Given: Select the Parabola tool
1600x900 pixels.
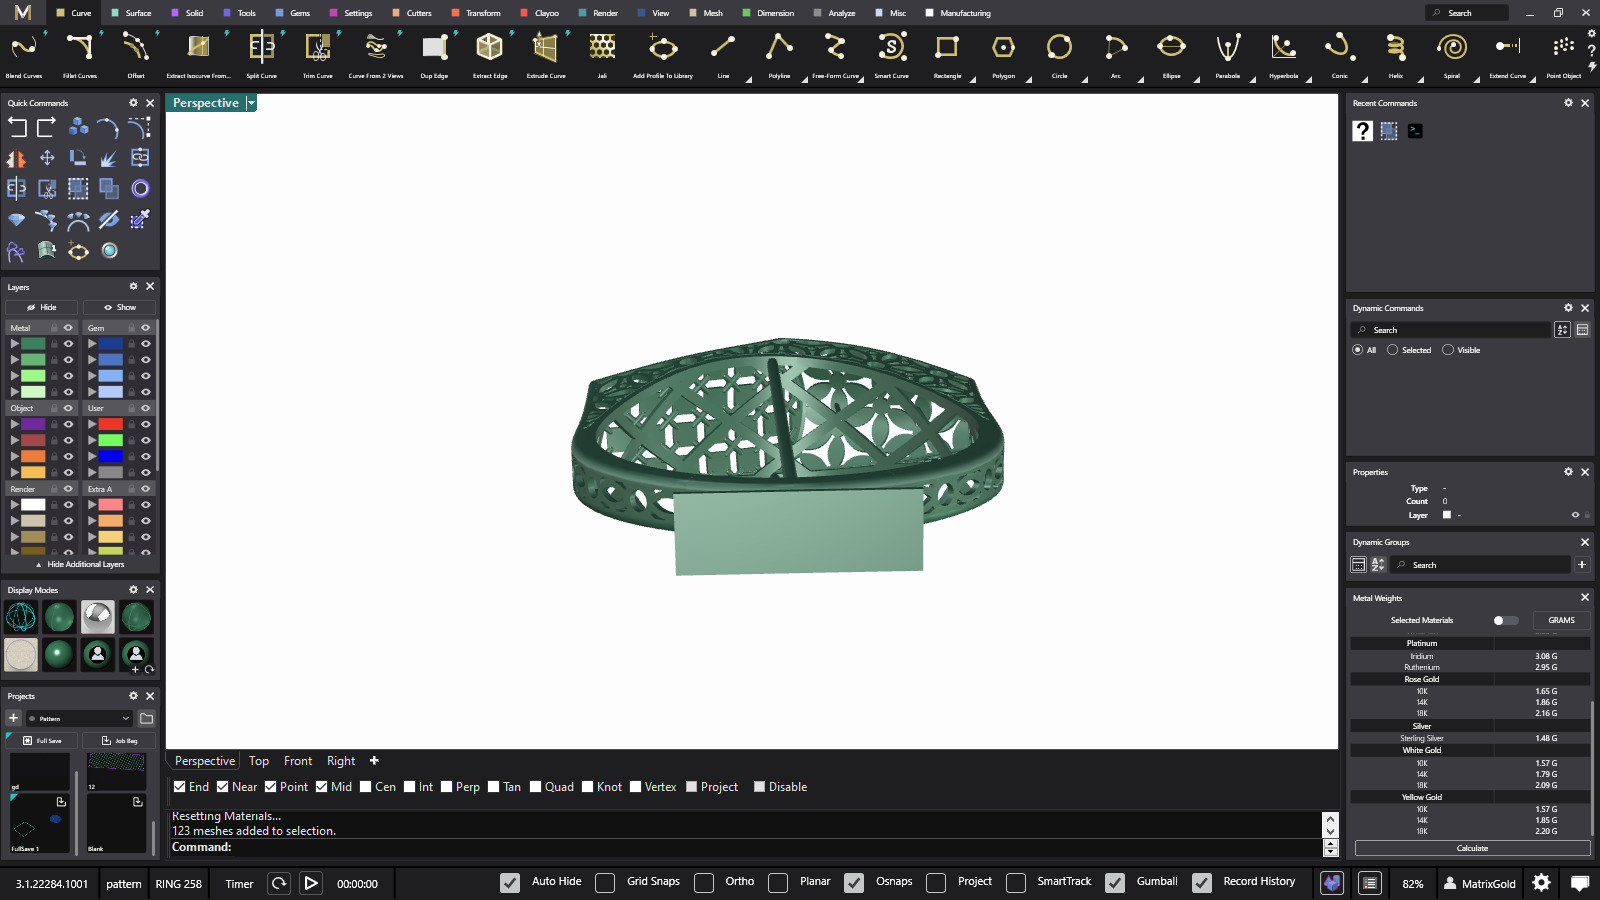Looking at the screenshot, I should coord(1227,53).
